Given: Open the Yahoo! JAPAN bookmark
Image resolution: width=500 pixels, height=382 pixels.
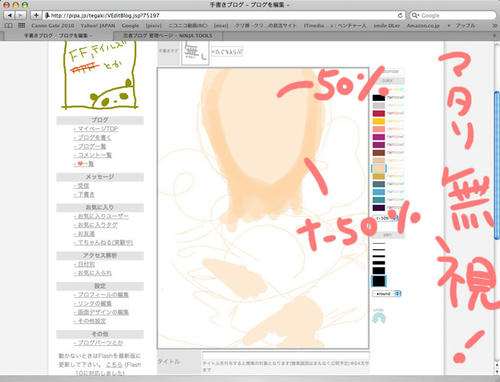Looking at the screenshot, I should pyautogui.click(x=98, y=26).
